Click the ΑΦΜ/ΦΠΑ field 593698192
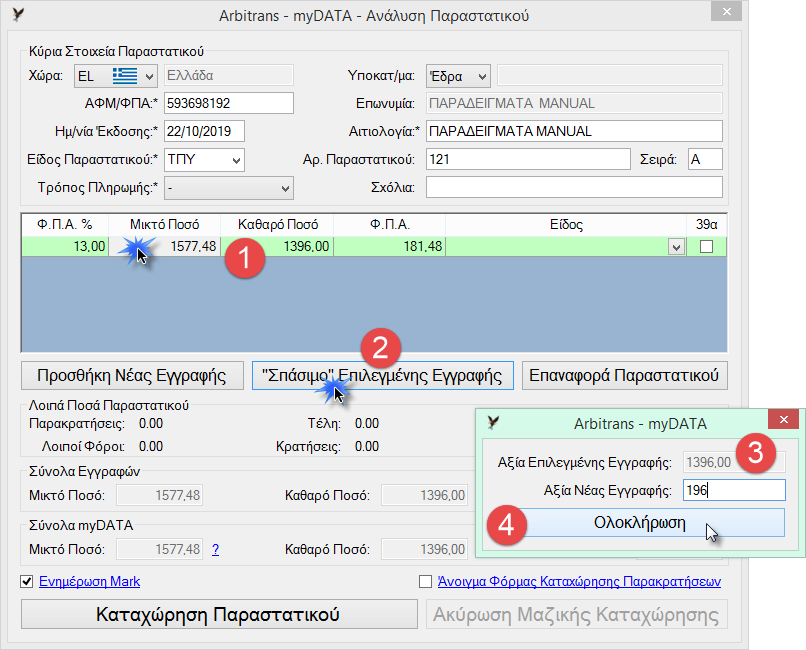The width and height of the screenshot is (806, 650). [x=229, y=103]
